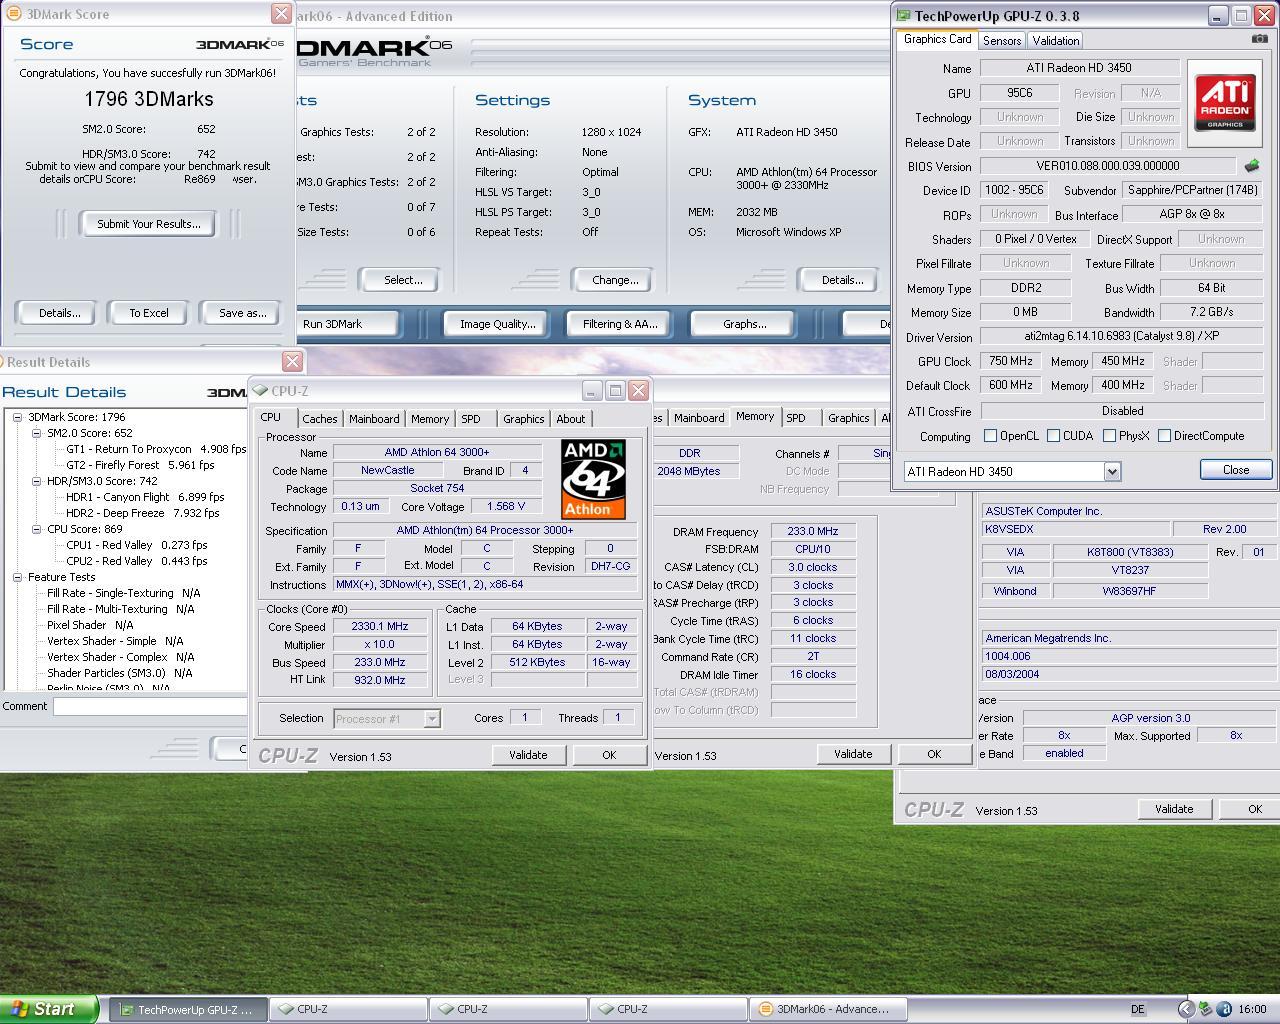The height and width of the screenshot is (1024, 1280).
Task: Expand hidden tray icons arrow in system tray
Action: [1185, 1009]
